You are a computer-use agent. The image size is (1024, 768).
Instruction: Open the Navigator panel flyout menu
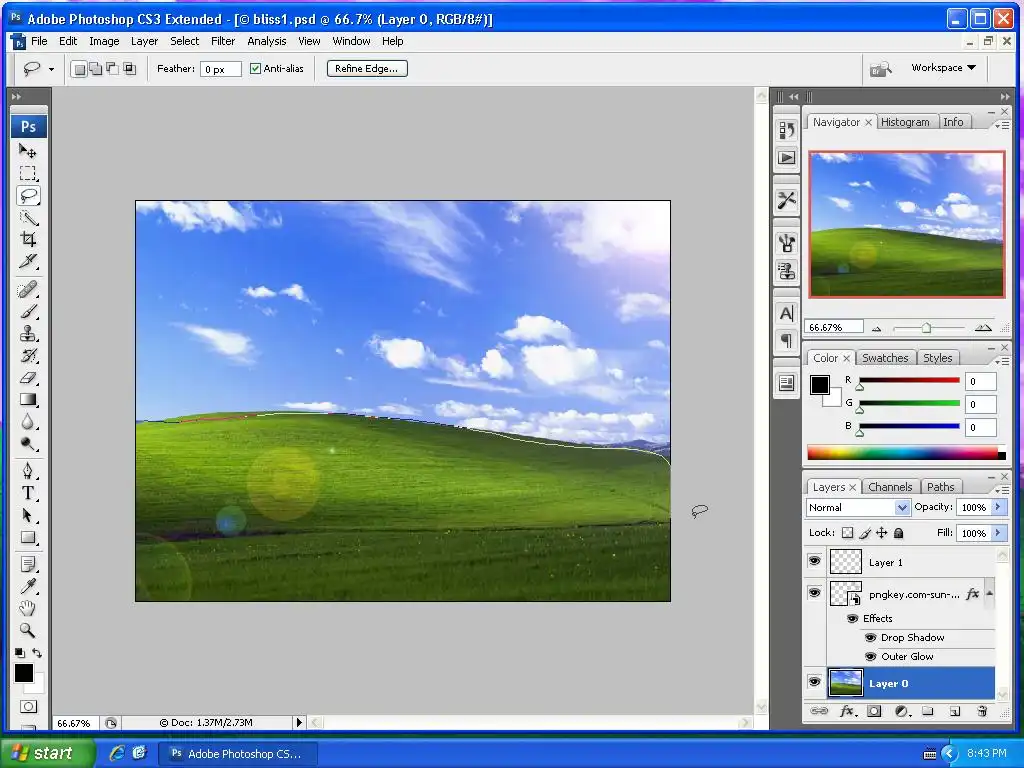(x=1002, y=124)
